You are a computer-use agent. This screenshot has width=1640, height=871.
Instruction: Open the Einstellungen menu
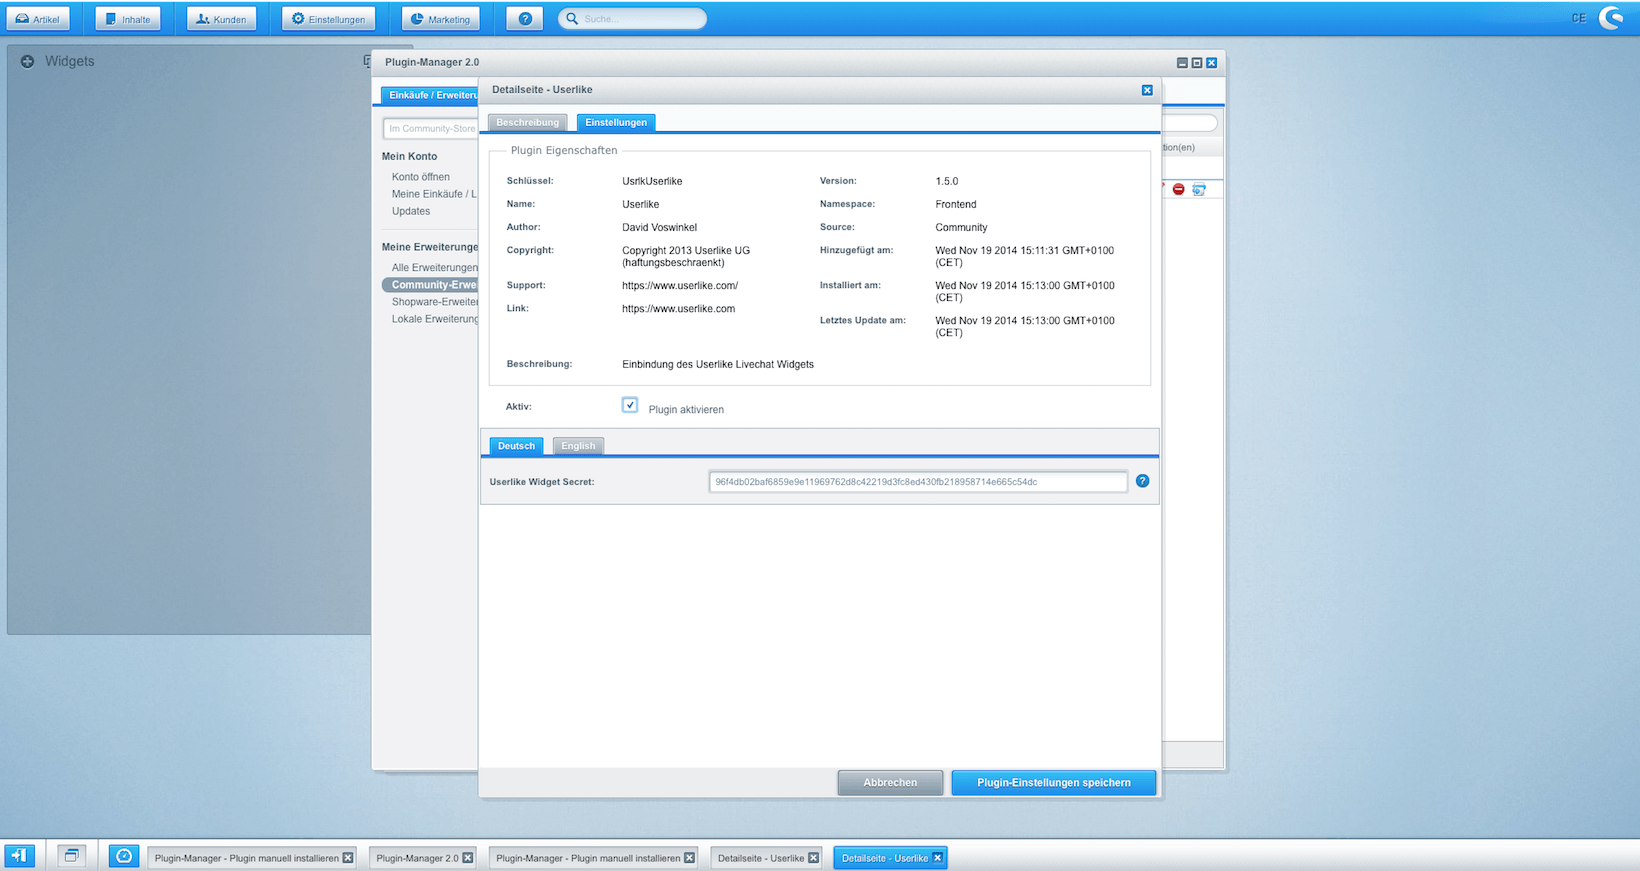click(329, 19)
